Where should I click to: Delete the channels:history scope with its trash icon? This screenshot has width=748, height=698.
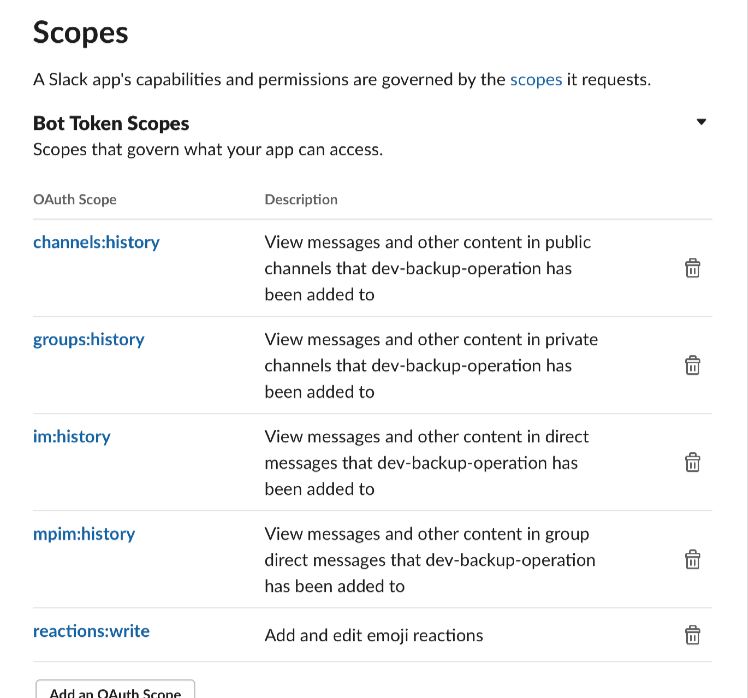tap(692, 268)
